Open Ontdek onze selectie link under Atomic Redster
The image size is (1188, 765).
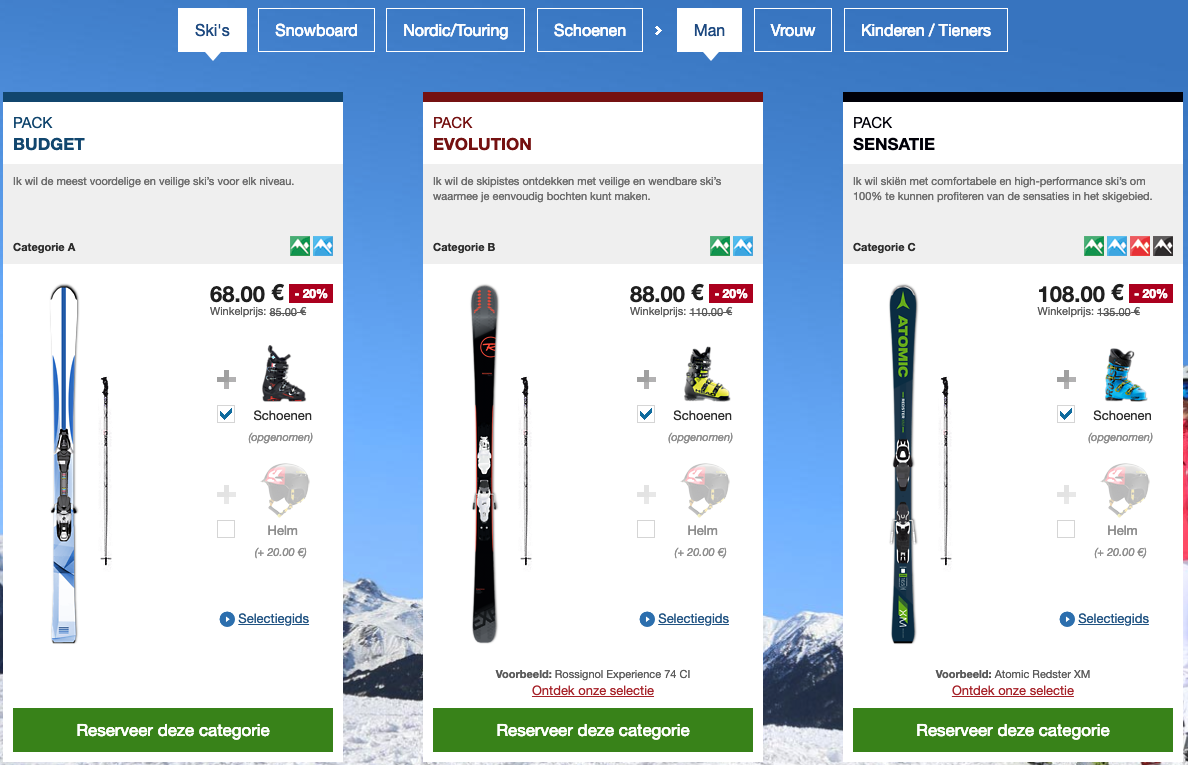pos(1012,691)
